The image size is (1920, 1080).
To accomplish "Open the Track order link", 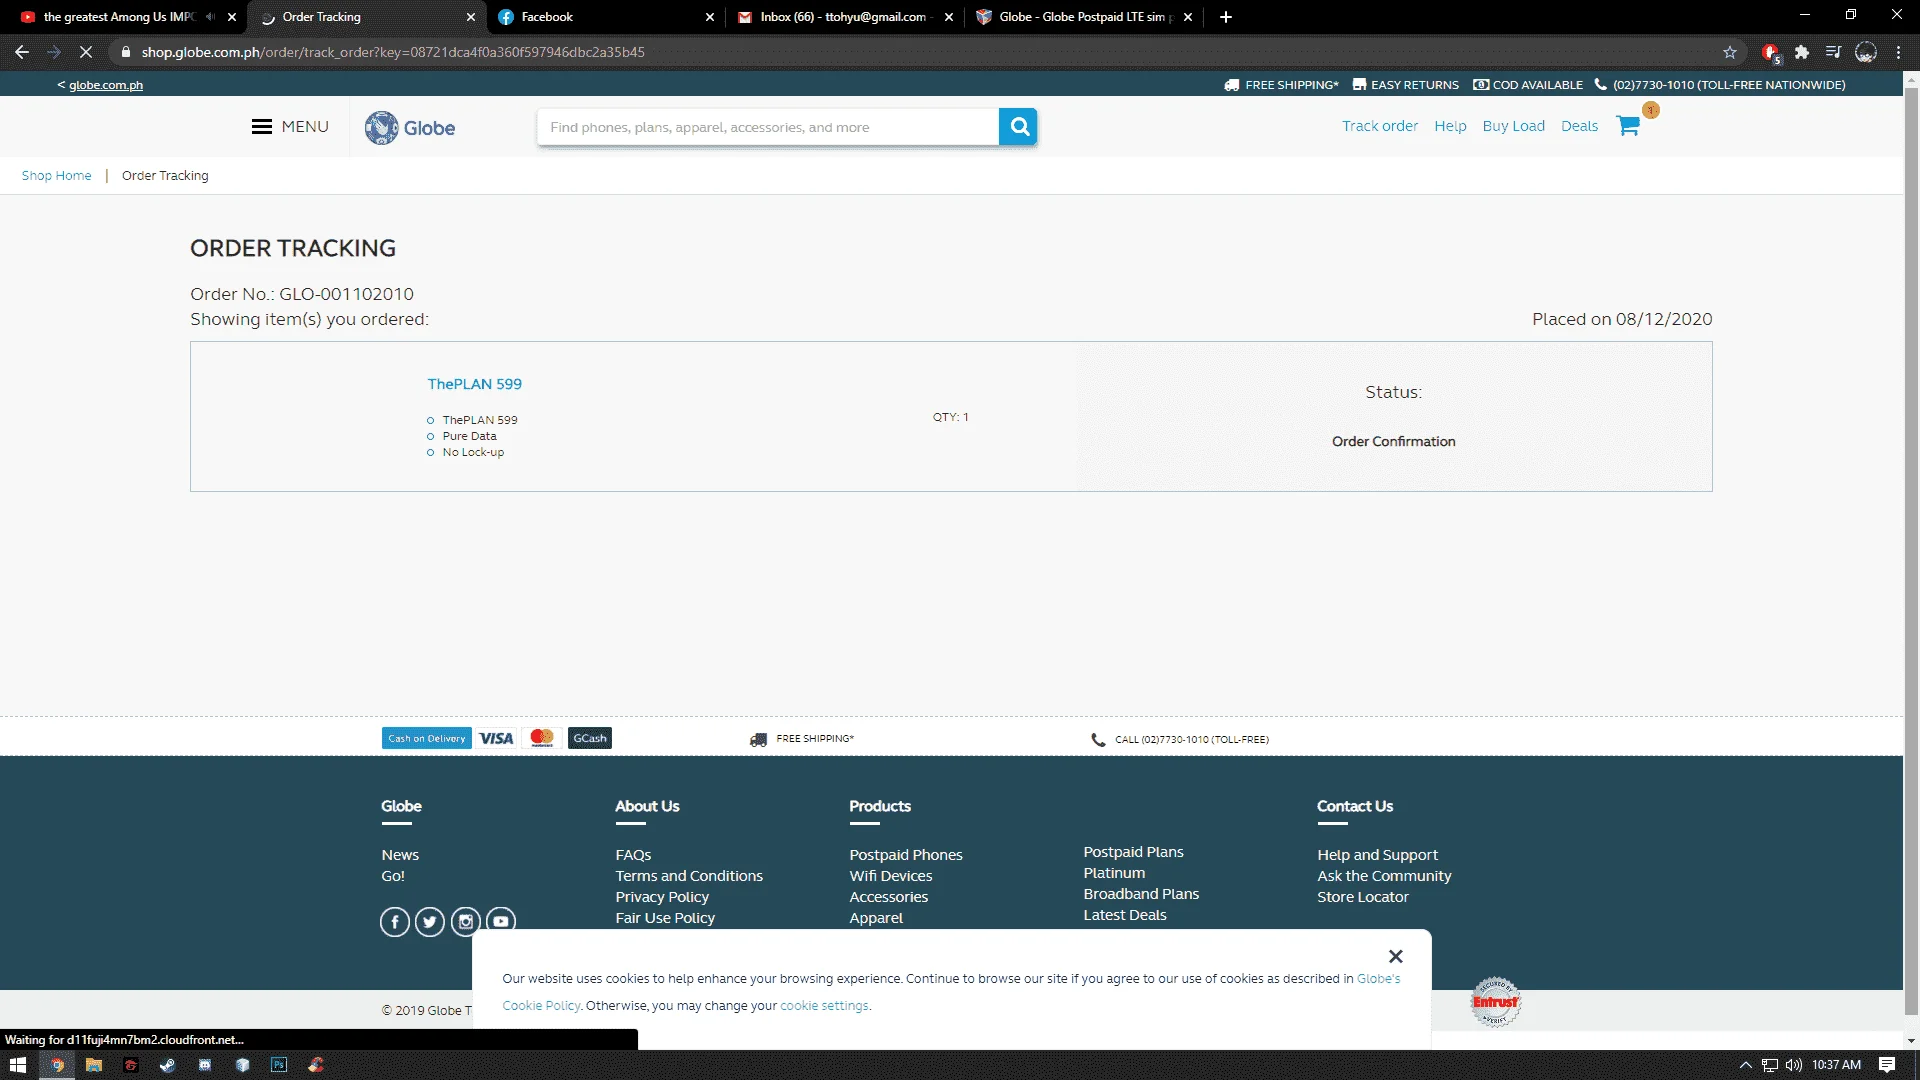I will pos(1380,126).
